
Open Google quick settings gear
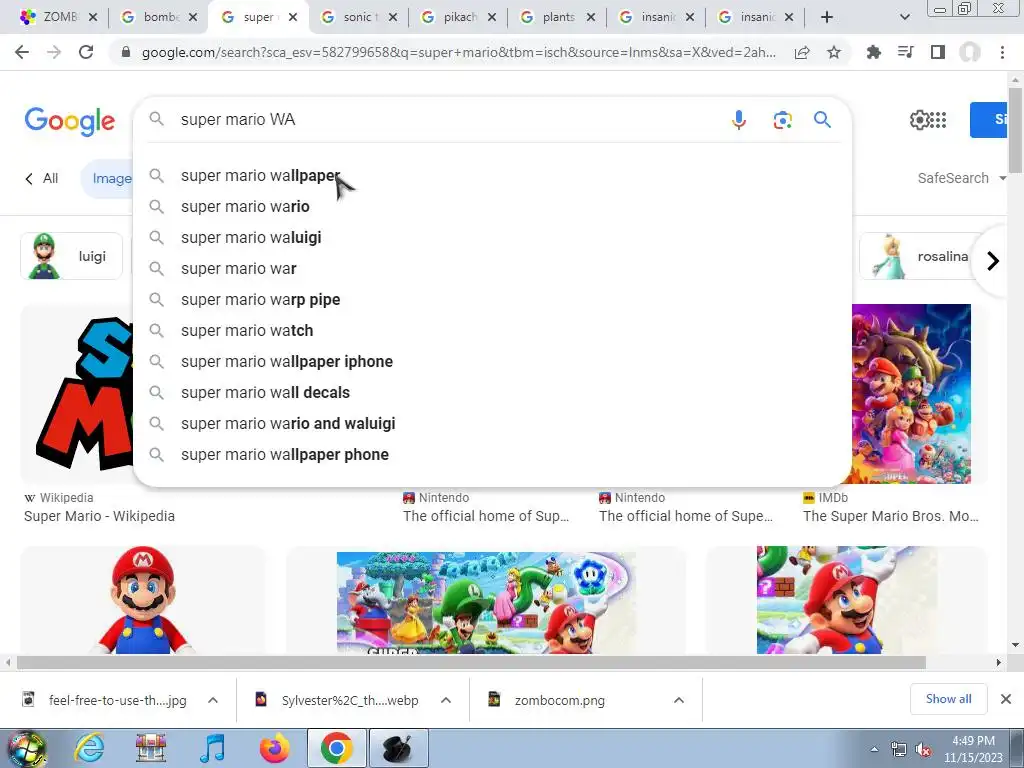tap(920, 120)
